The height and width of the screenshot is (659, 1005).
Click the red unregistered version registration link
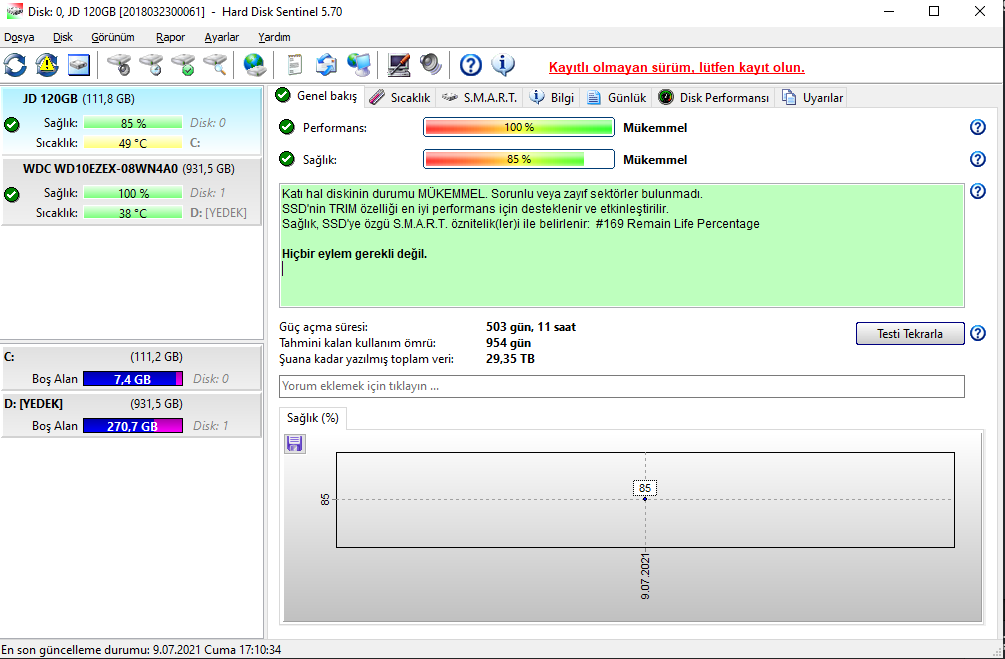[677, 67]
